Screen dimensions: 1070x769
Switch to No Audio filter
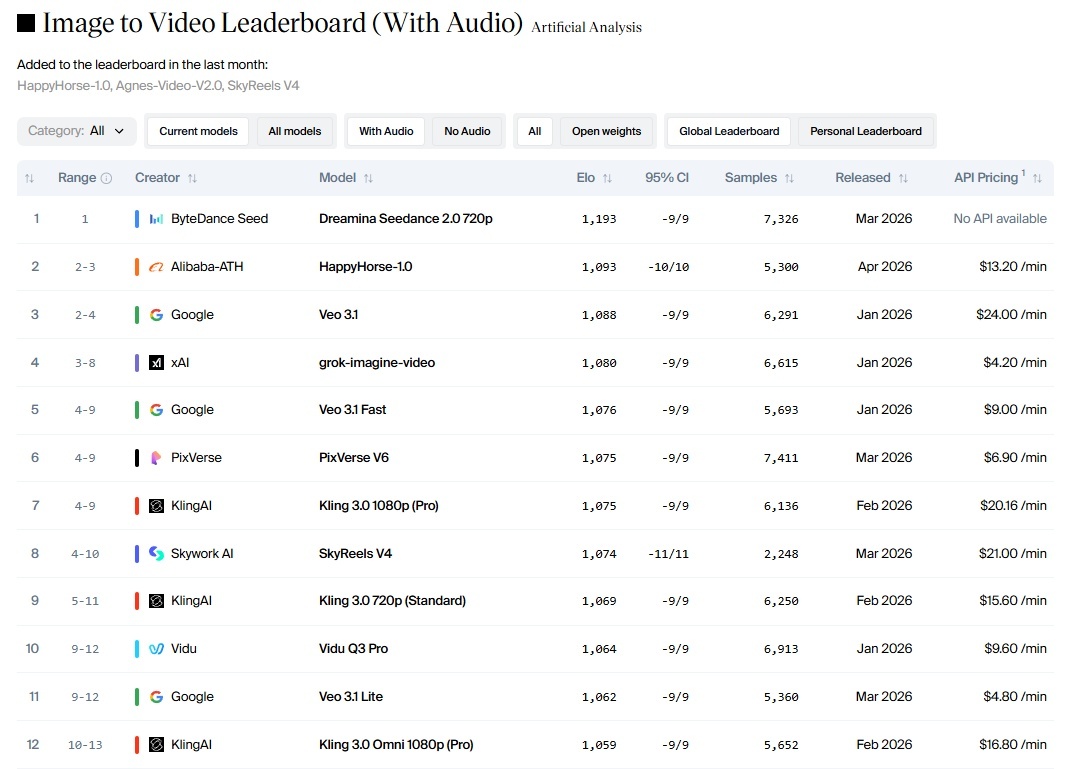[x=467, y=131]
